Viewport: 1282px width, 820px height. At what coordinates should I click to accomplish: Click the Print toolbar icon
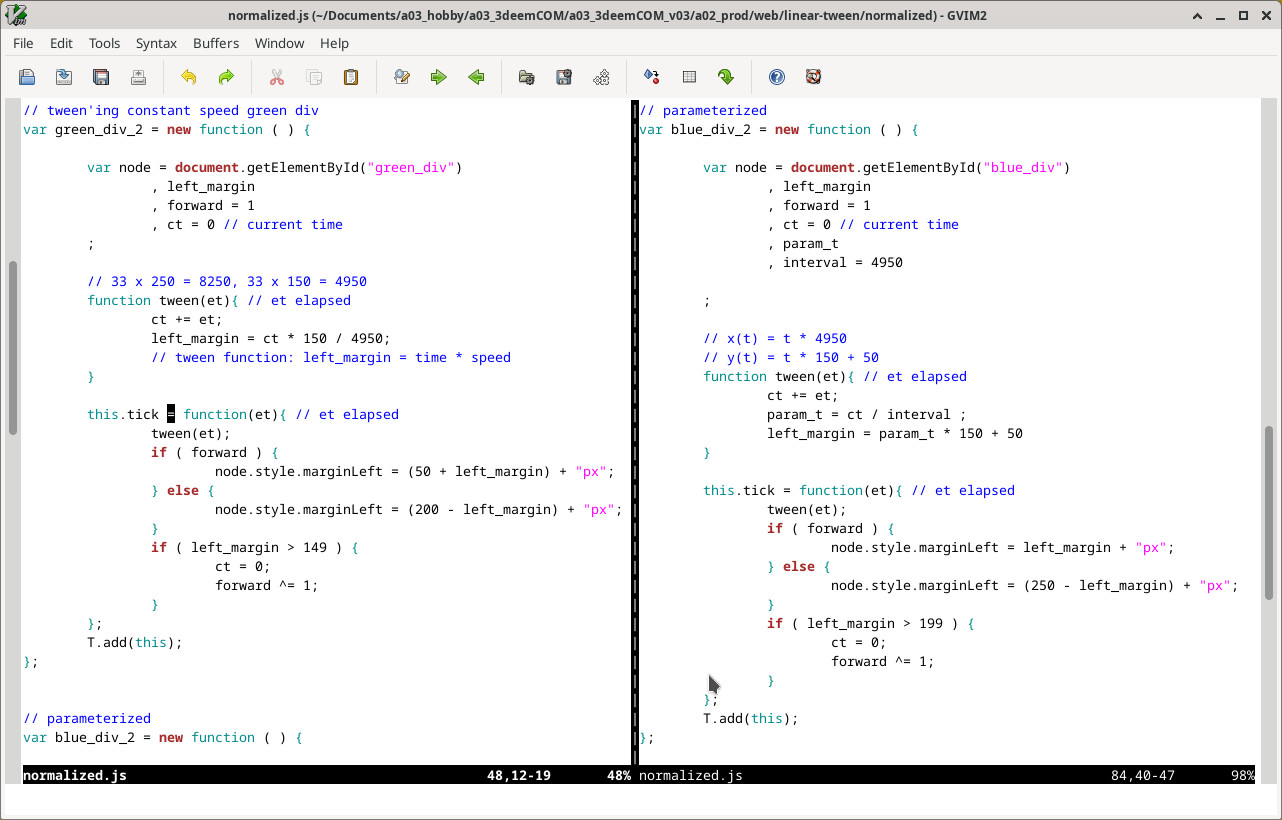click(138, 77)
